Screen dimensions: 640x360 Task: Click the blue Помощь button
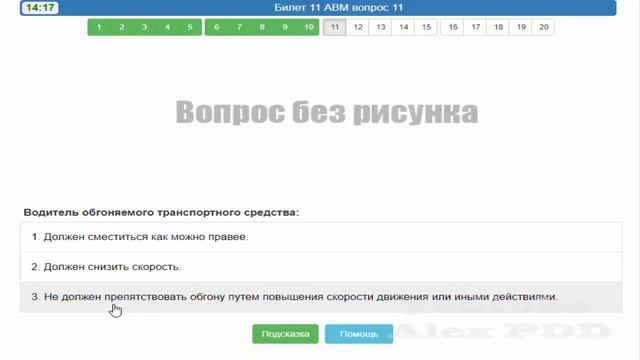[x=359, y=334]
